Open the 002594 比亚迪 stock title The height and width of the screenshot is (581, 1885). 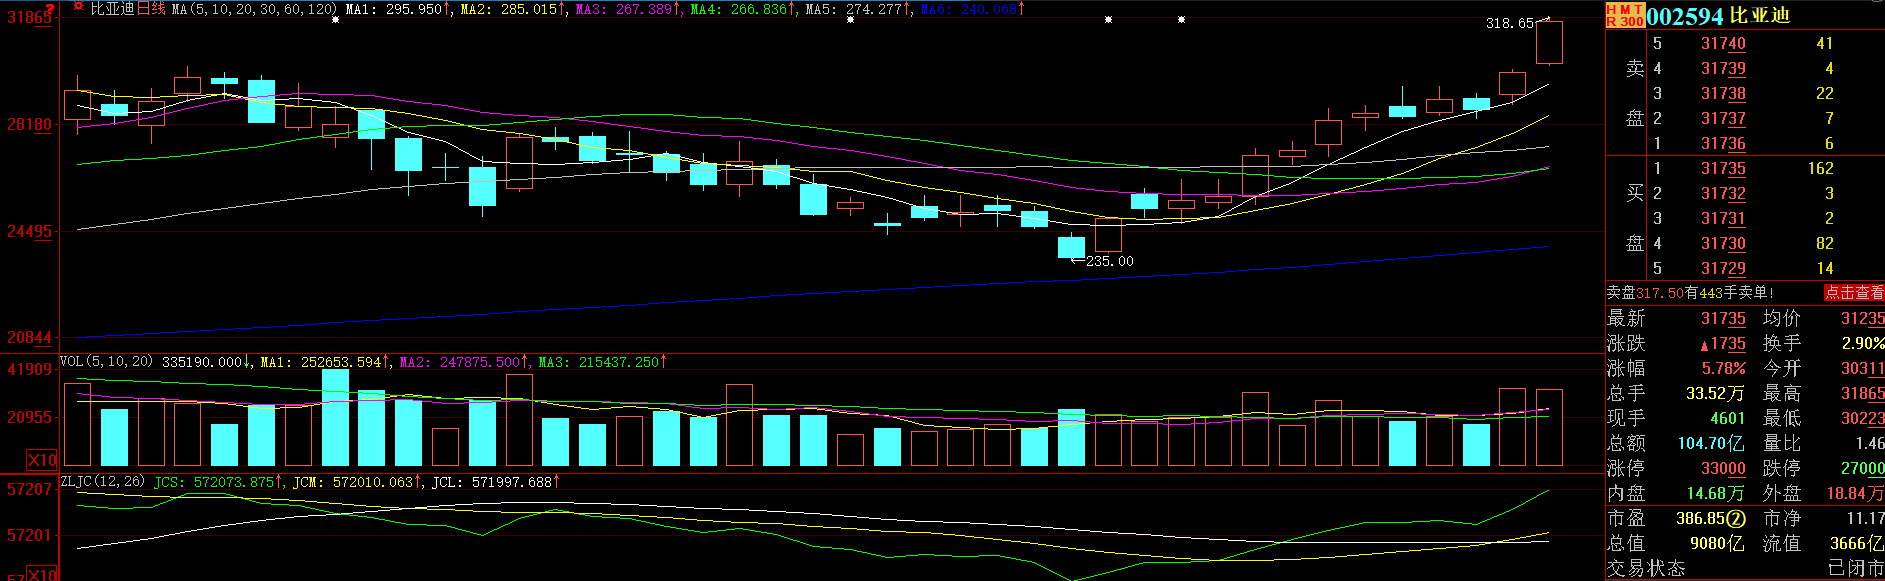(1717, 16)
